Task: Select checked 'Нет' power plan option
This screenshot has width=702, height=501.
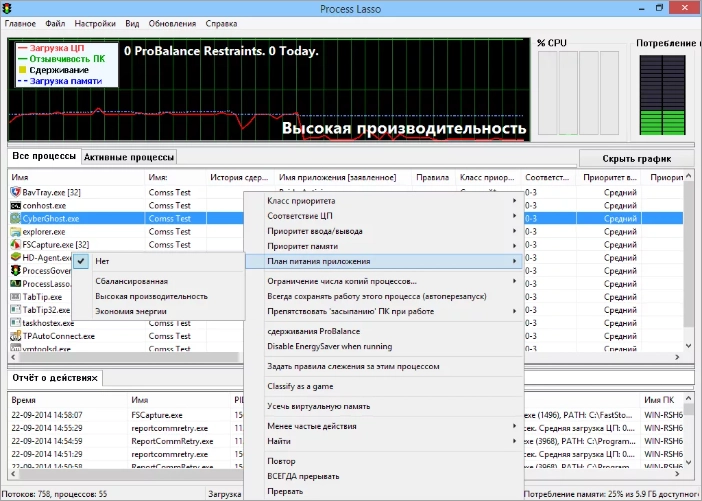Action: point(158,261)
